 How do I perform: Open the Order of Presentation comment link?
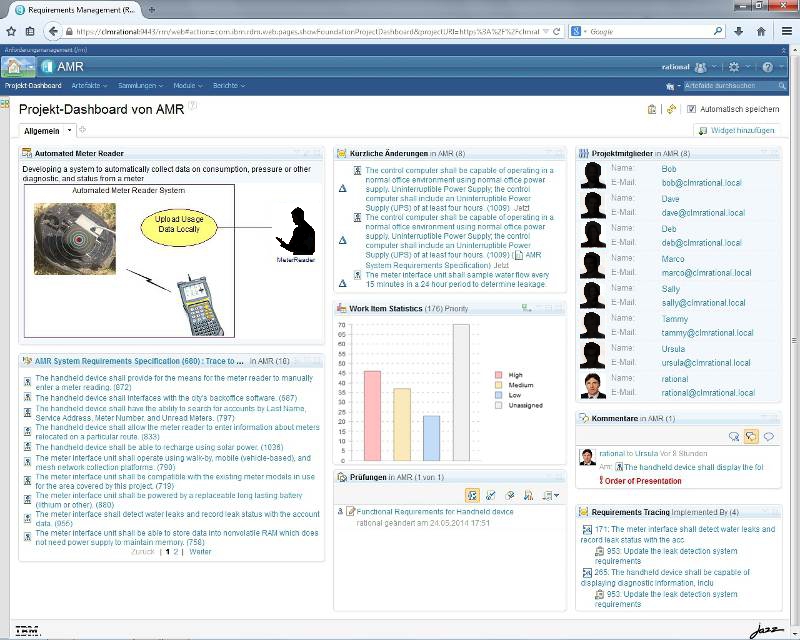[x=643, y=481]
